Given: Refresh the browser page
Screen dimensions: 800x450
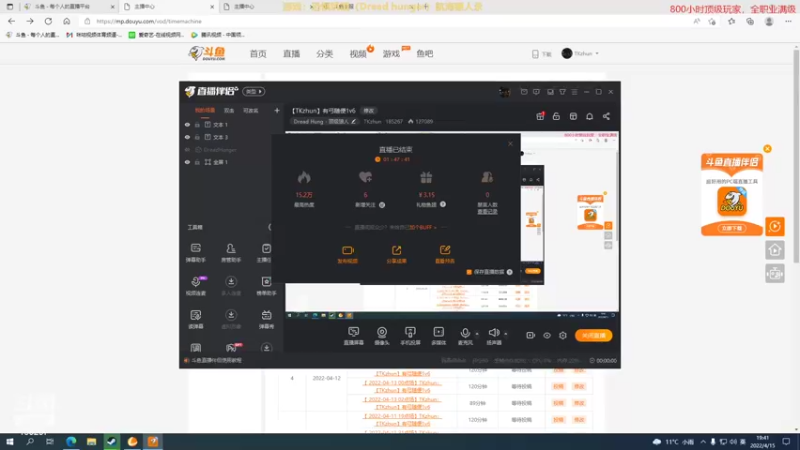Looking at the screenshot, I should coord(48,21).
